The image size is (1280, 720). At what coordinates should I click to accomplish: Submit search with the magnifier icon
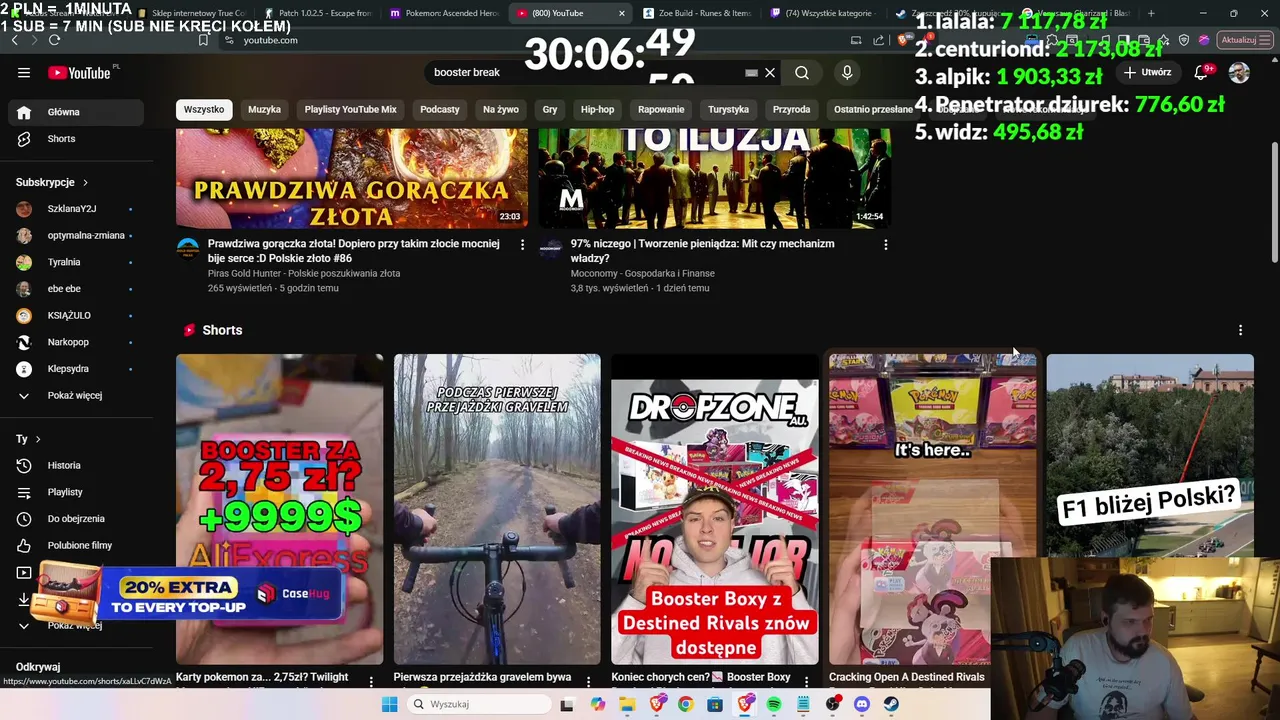[x=802, y=72]
